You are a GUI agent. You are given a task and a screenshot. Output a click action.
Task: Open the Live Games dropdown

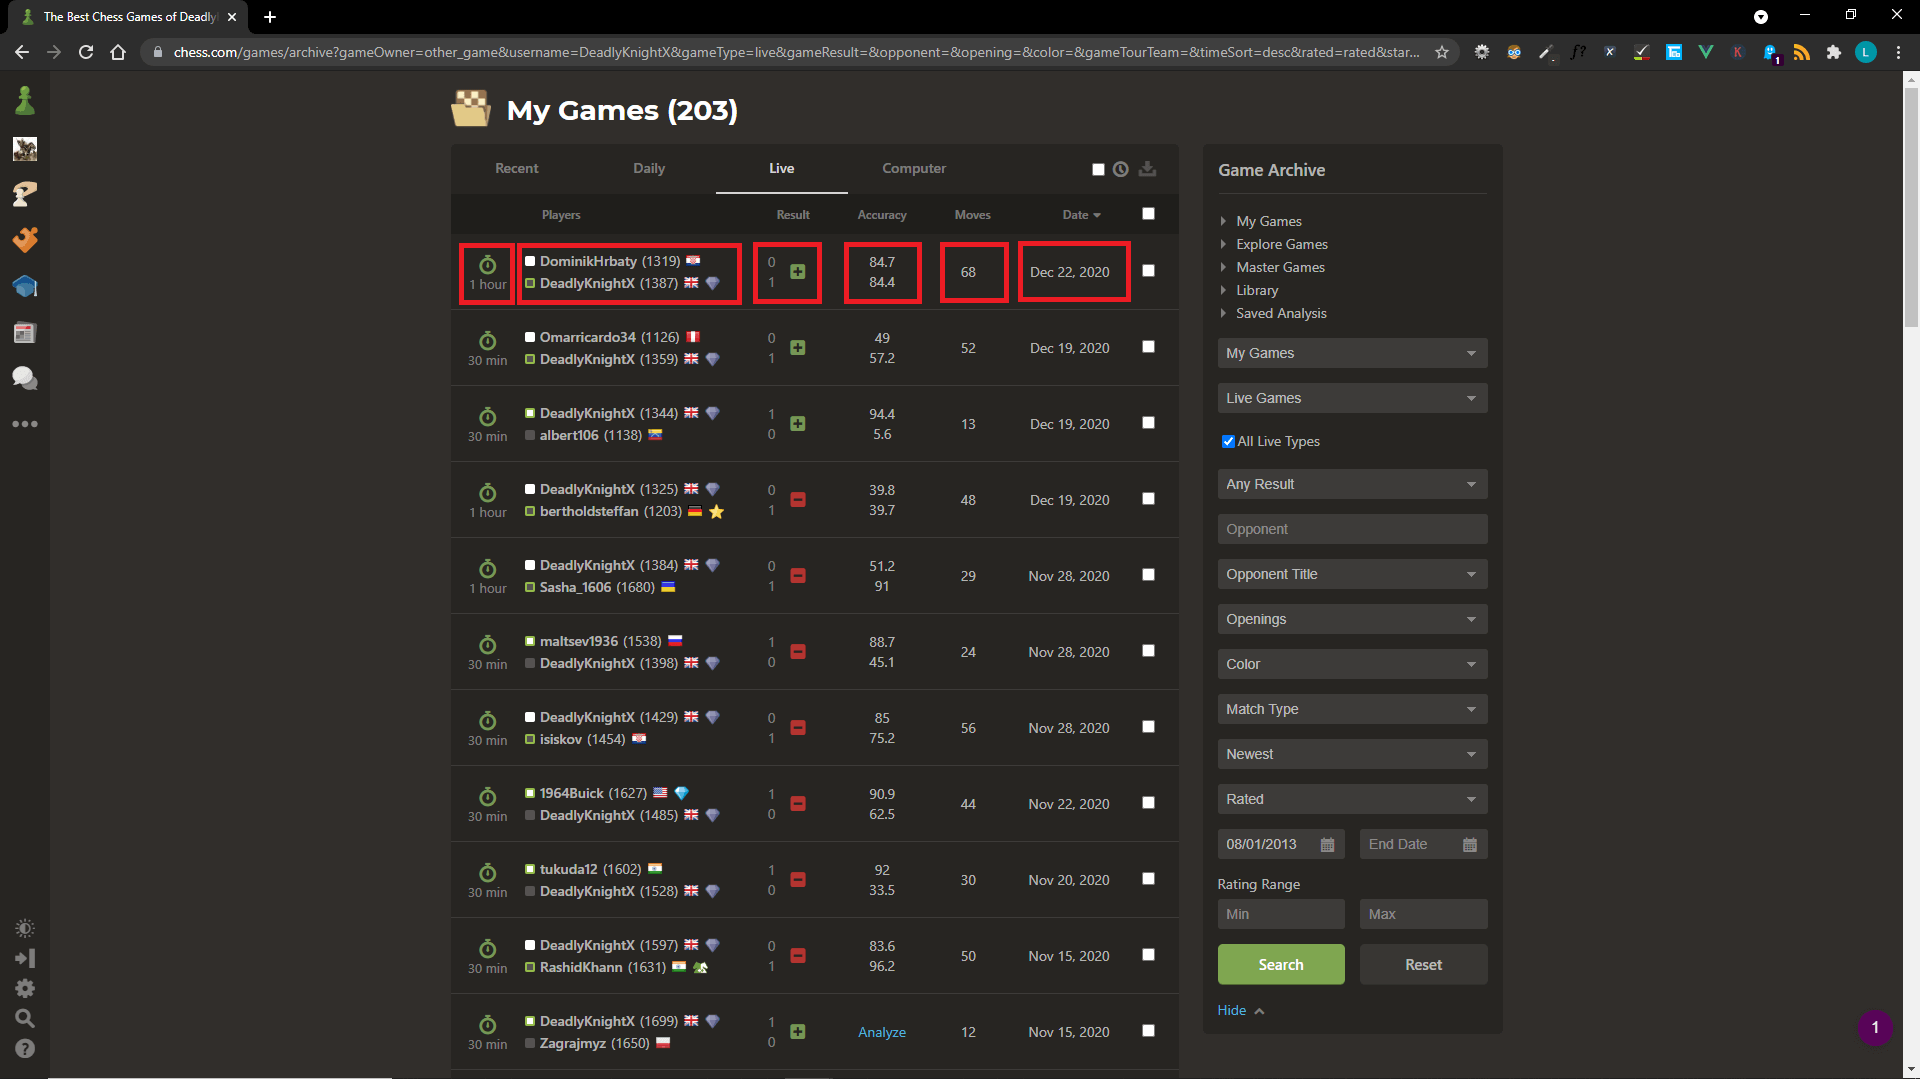1352,398
